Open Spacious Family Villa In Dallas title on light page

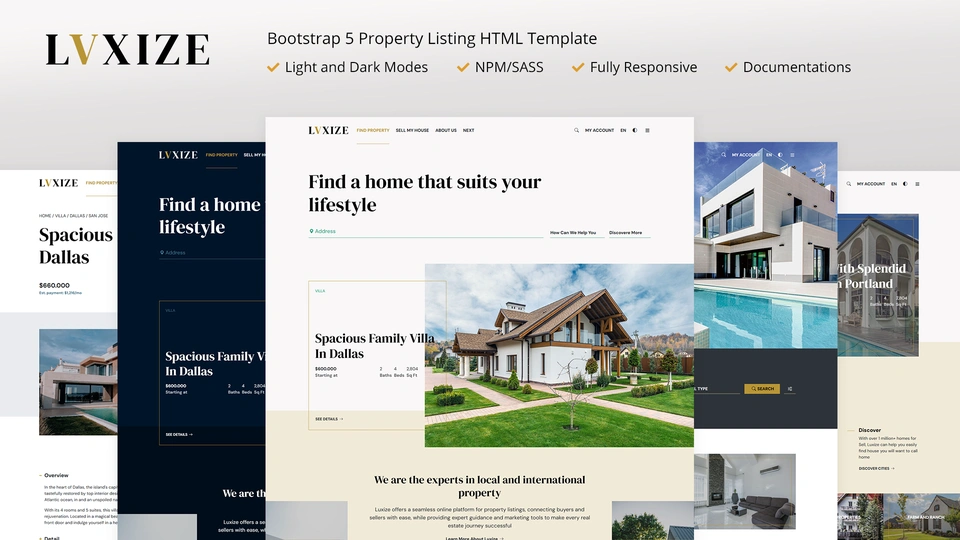[x=375, y=346]
